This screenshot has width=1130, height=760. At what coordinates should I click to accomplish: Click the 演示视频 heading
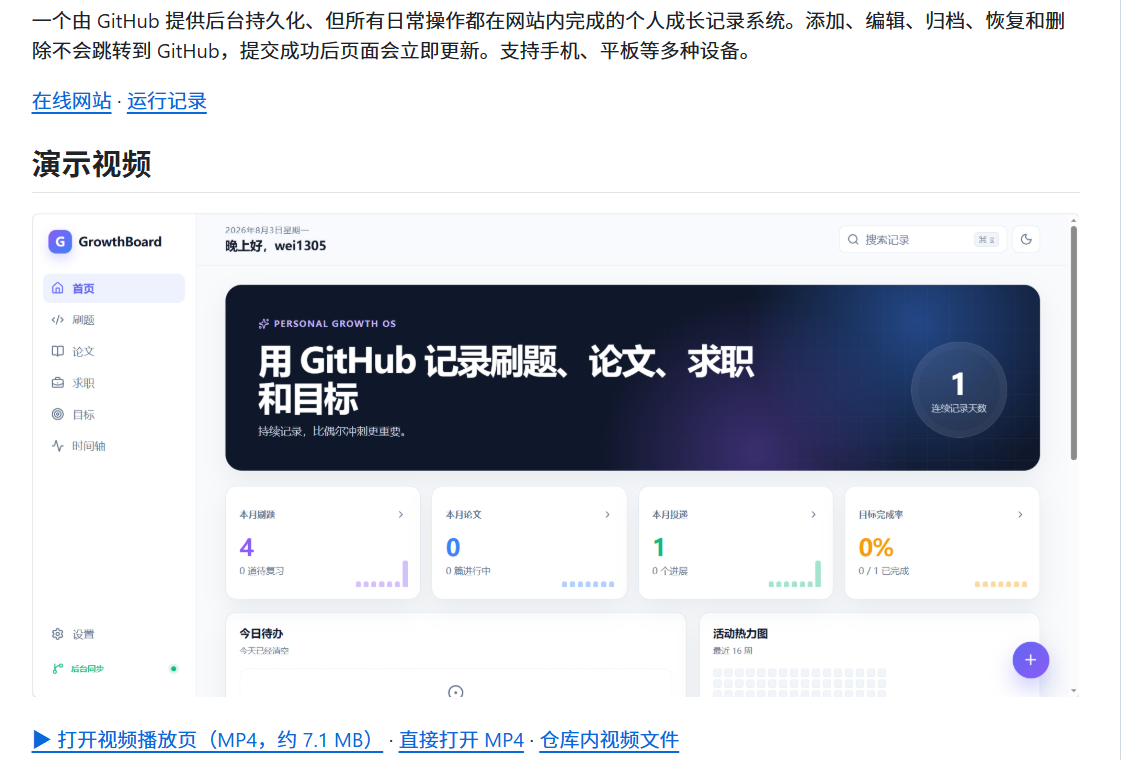[92, 164]
